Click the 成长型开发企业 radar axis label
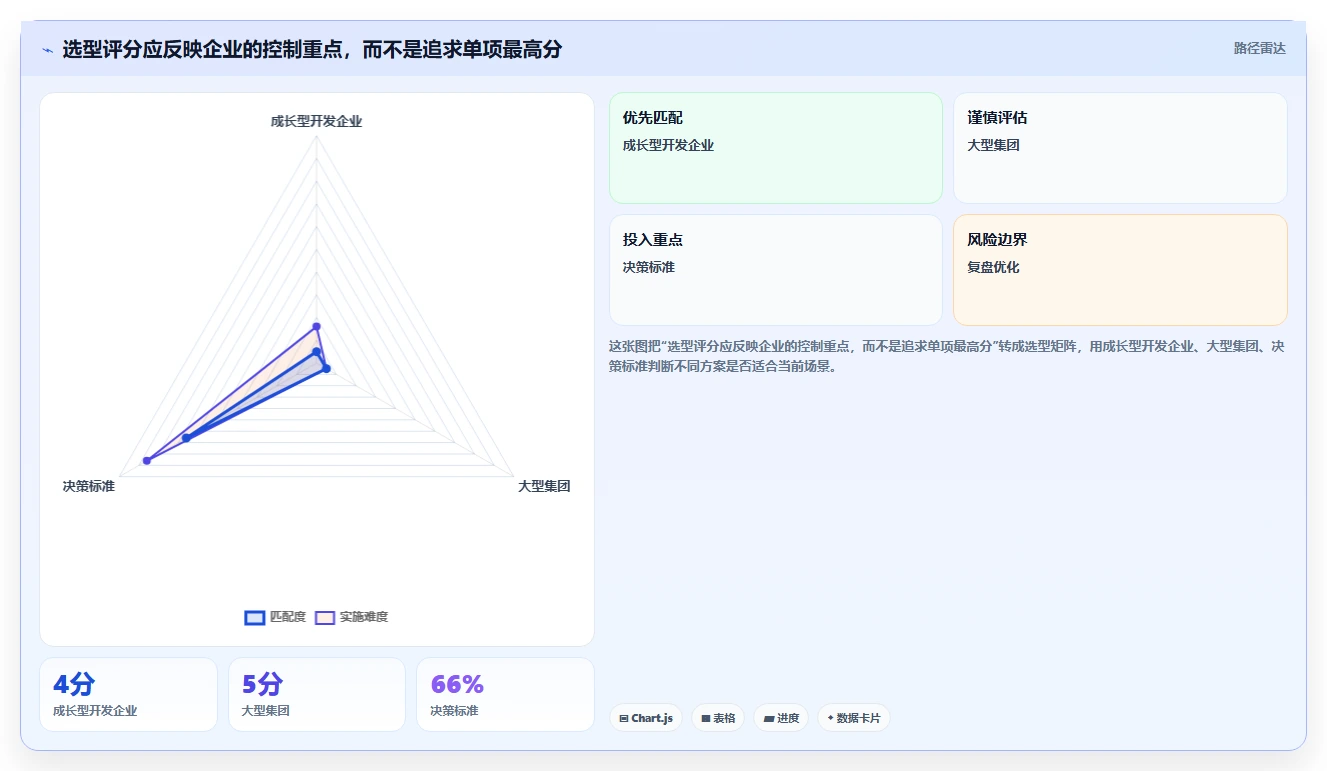Viewport: 1327px width, 771px height. 316,121
